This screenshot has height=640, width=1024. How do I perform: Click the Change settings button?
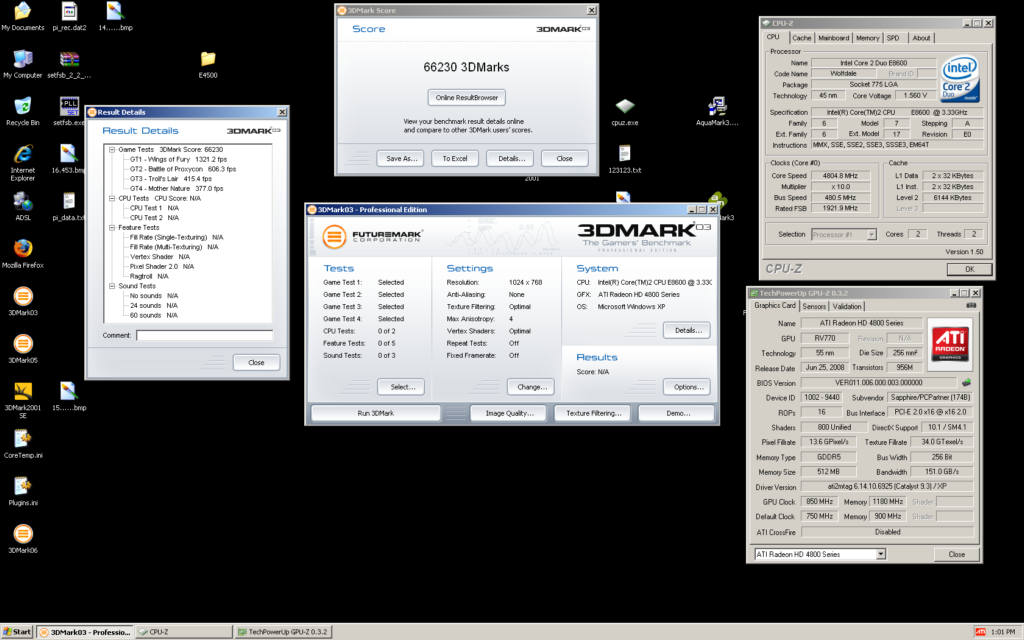[x=532, y=387]
